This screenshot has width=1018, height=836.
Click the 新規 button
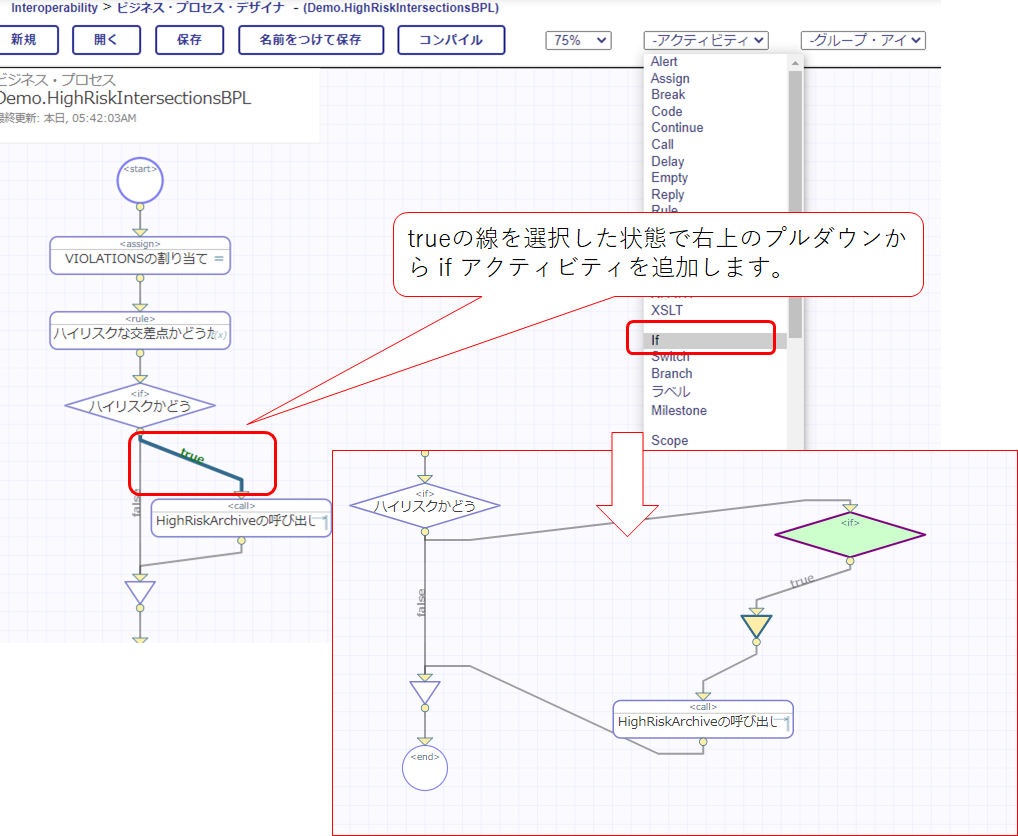(24, 40)
